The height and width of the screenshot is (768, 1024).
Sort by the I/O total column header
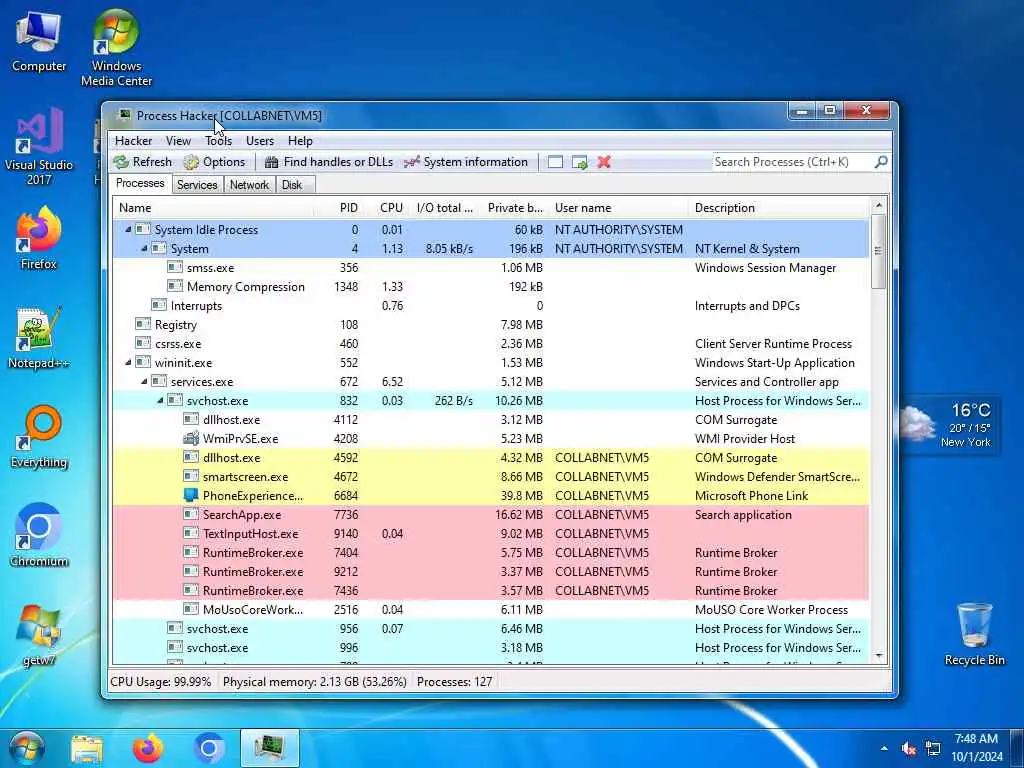[x=445, y=208]
